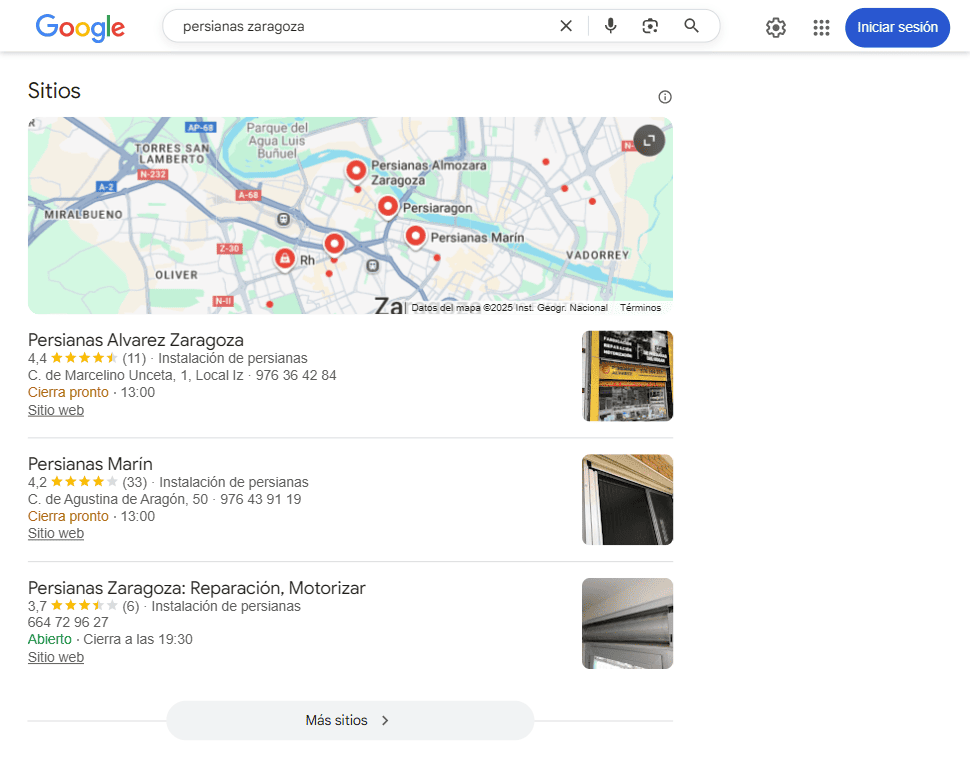The image size is (970, 764).
Task: Click the Persianas Marín pin on the map
Action: [415, 236]
